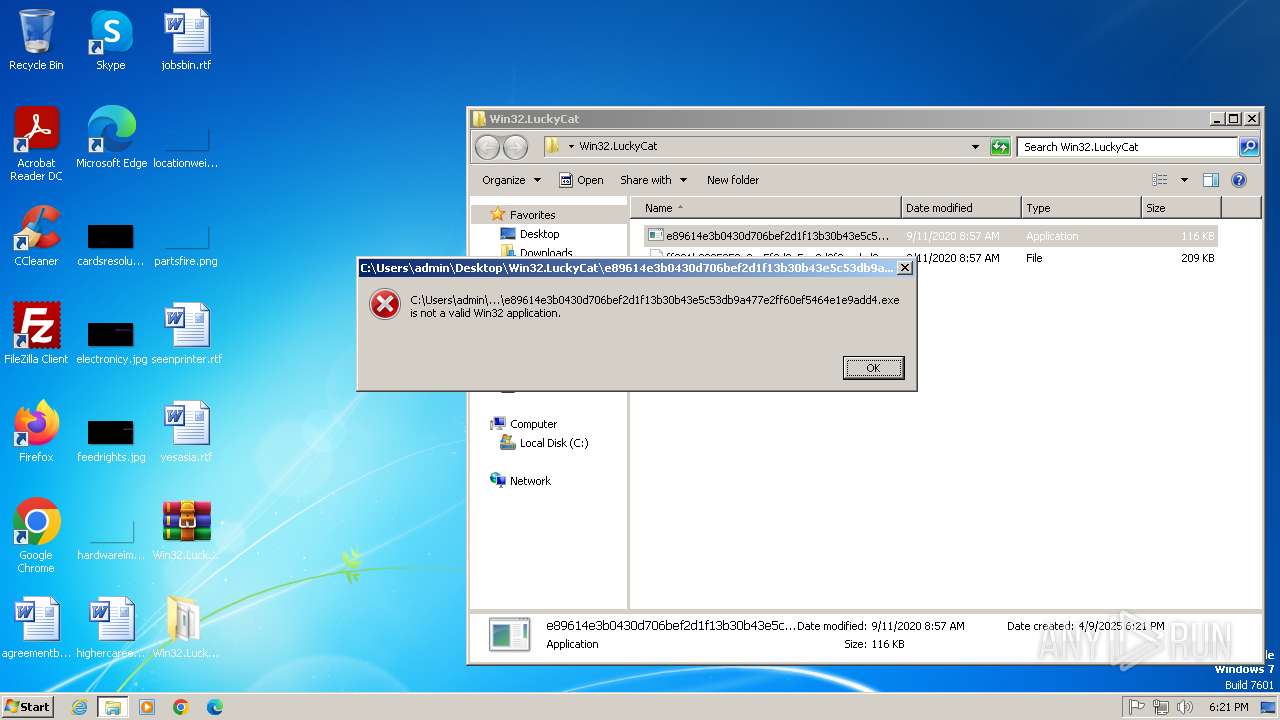Launch Edge from the taskbar

click(x=214, y=707)
